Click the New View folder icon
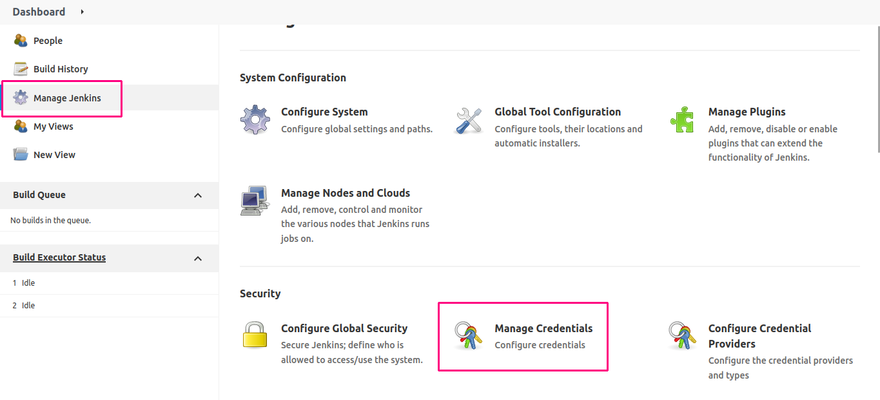Image resolution: width=880 pixels, height=400 pixels. (x=21, y=155)
